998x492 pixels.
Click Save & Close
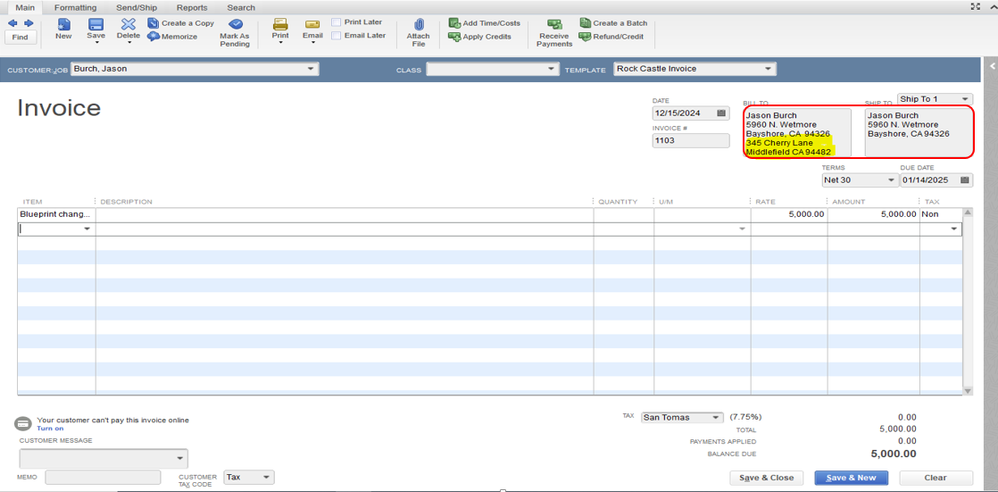pos(766,477)
